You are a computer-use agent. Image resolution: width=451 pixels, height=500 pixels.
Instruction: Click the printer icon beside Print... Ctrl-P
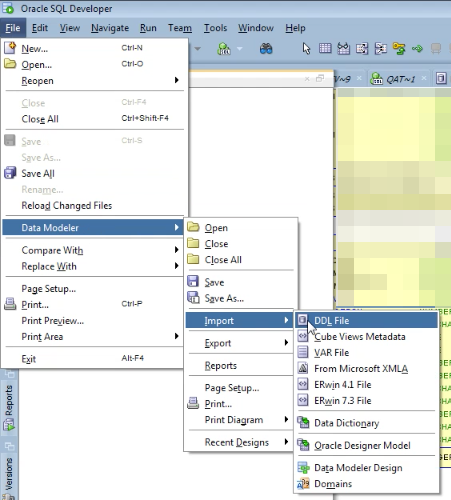[x=10, y=304]
